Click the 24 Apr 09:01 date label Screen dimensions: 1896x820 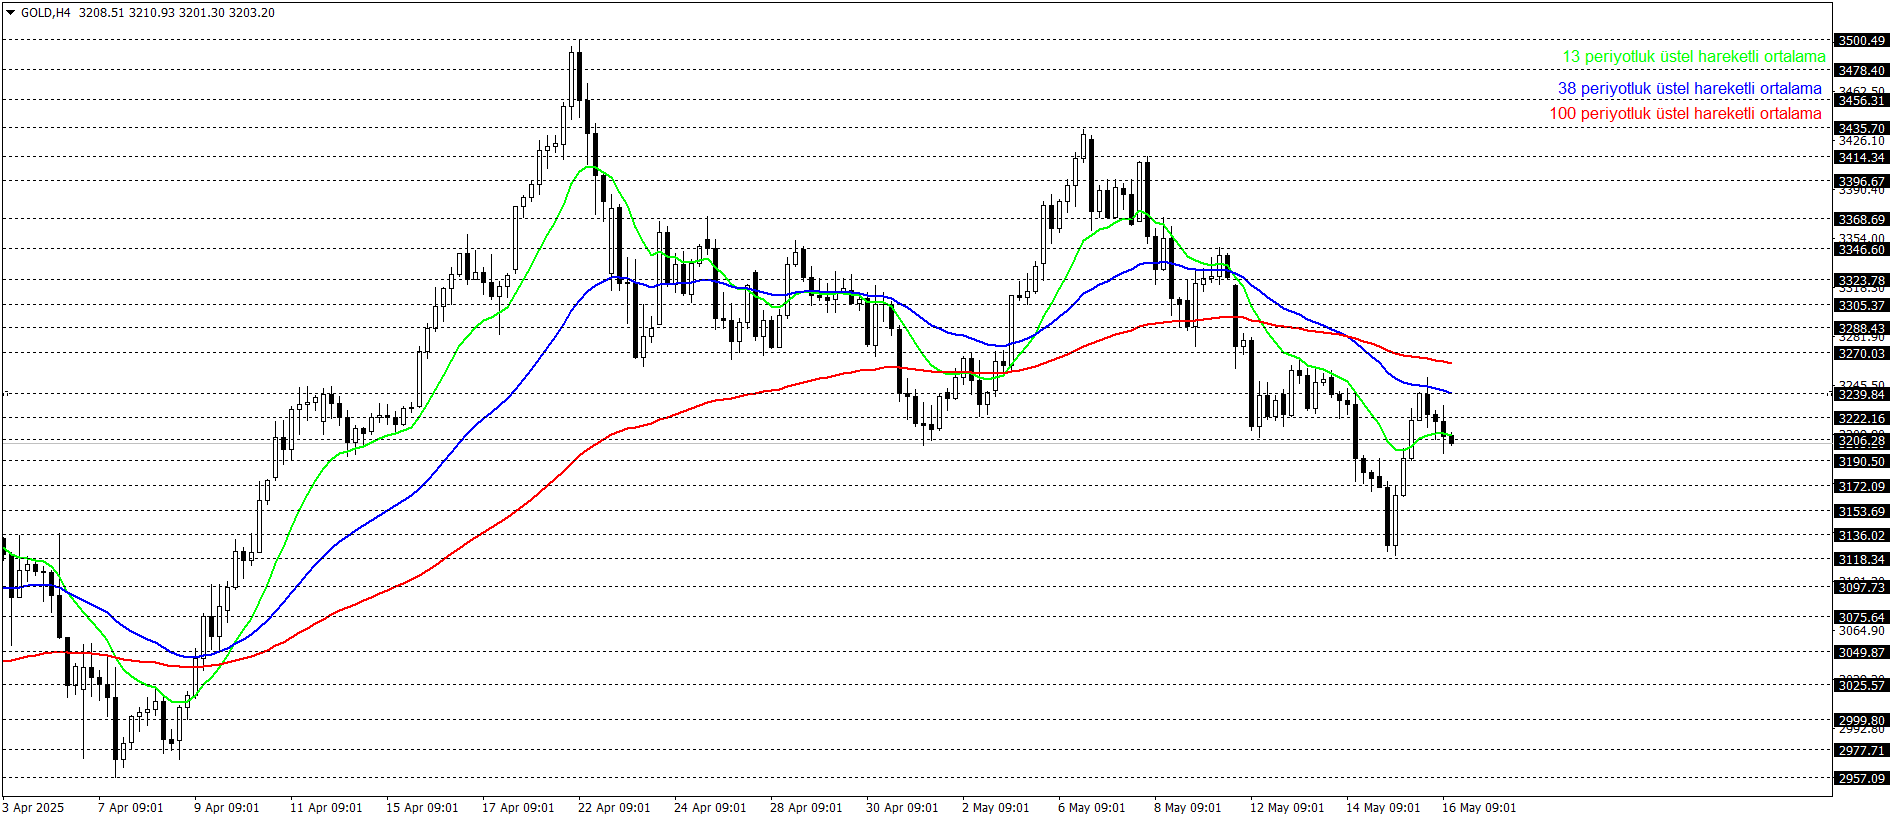coord(710,808)
